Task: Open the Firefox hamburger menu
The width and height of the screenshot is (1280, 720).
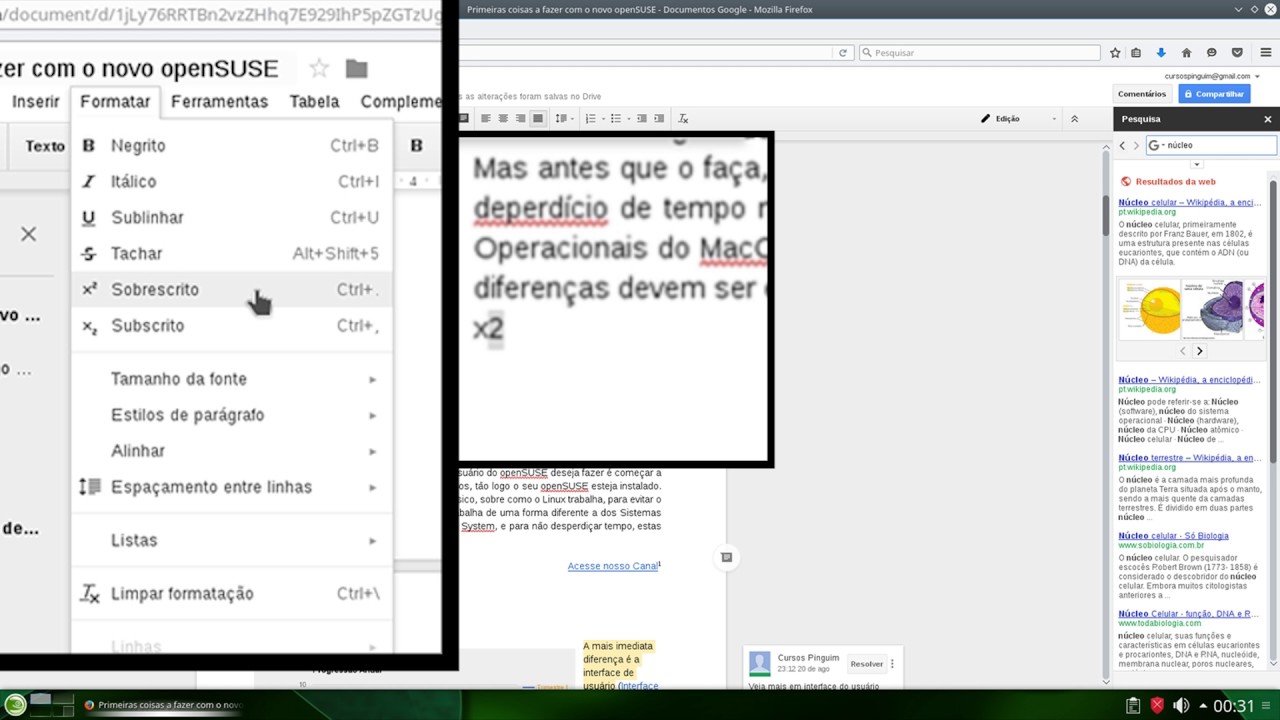Action: [x=1265, y=53]
